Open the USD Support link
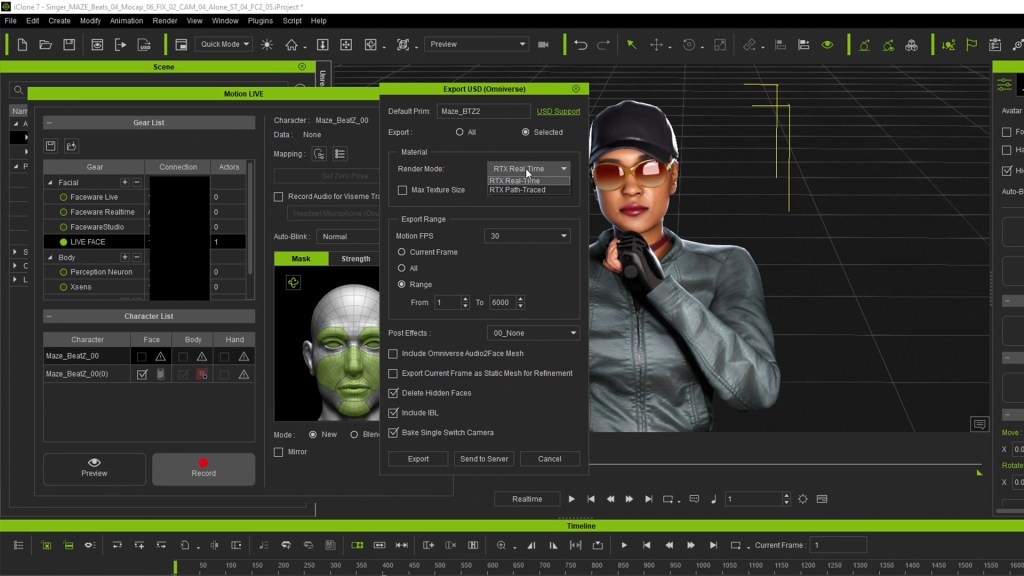Image resolution: width=1024 pixels, height=576 pixels. point(558,111)
